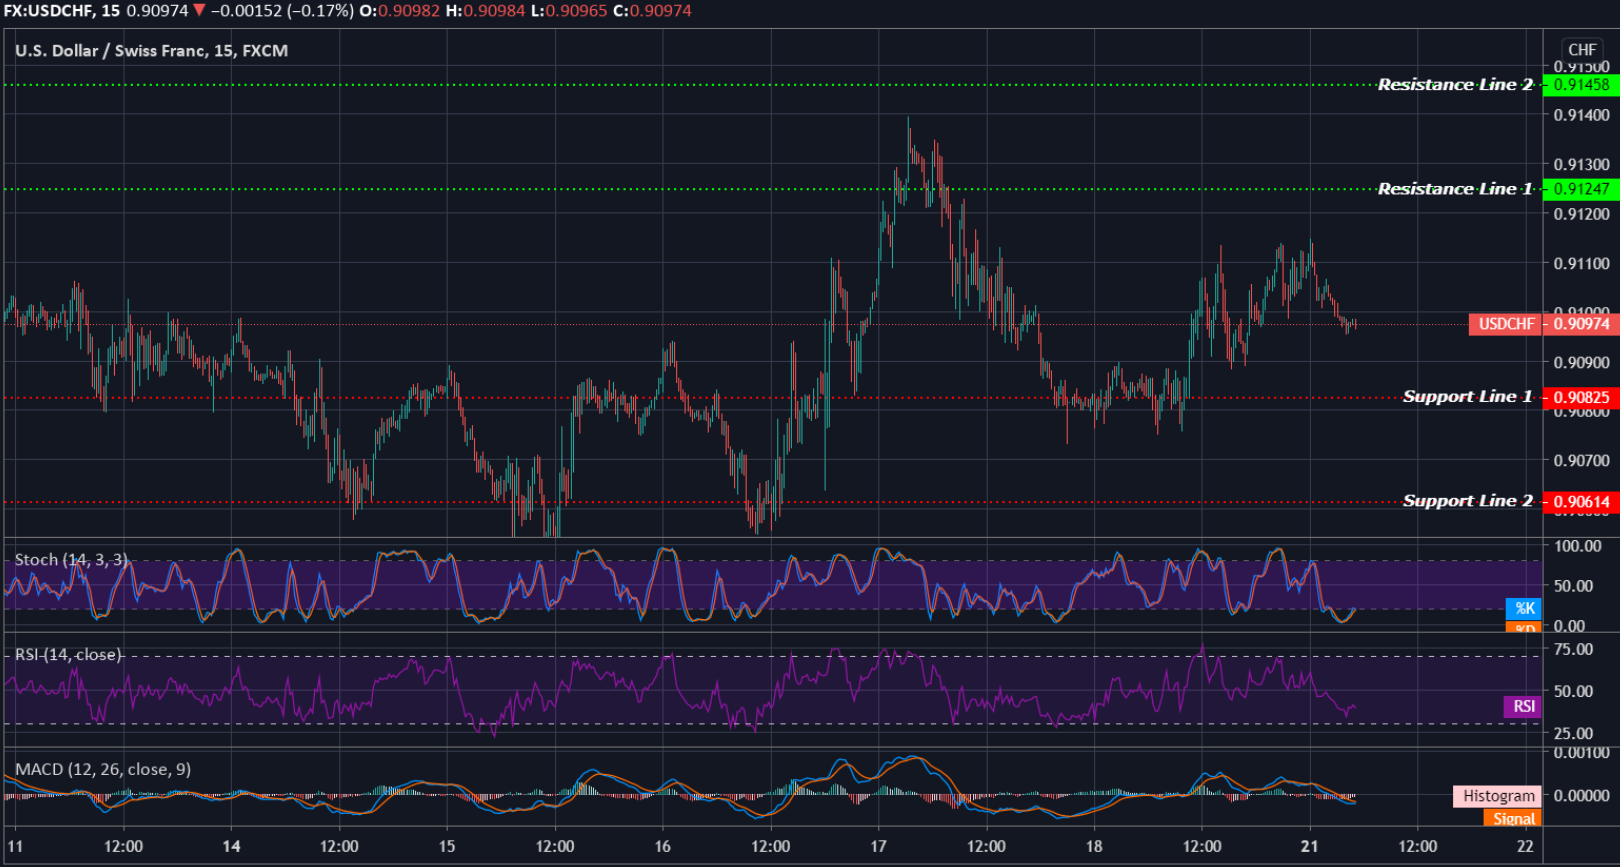1620x867 pixels.
Task: Click 0.90900 on the price scale
Action: pyautogui.click(x=1582, y=362)
